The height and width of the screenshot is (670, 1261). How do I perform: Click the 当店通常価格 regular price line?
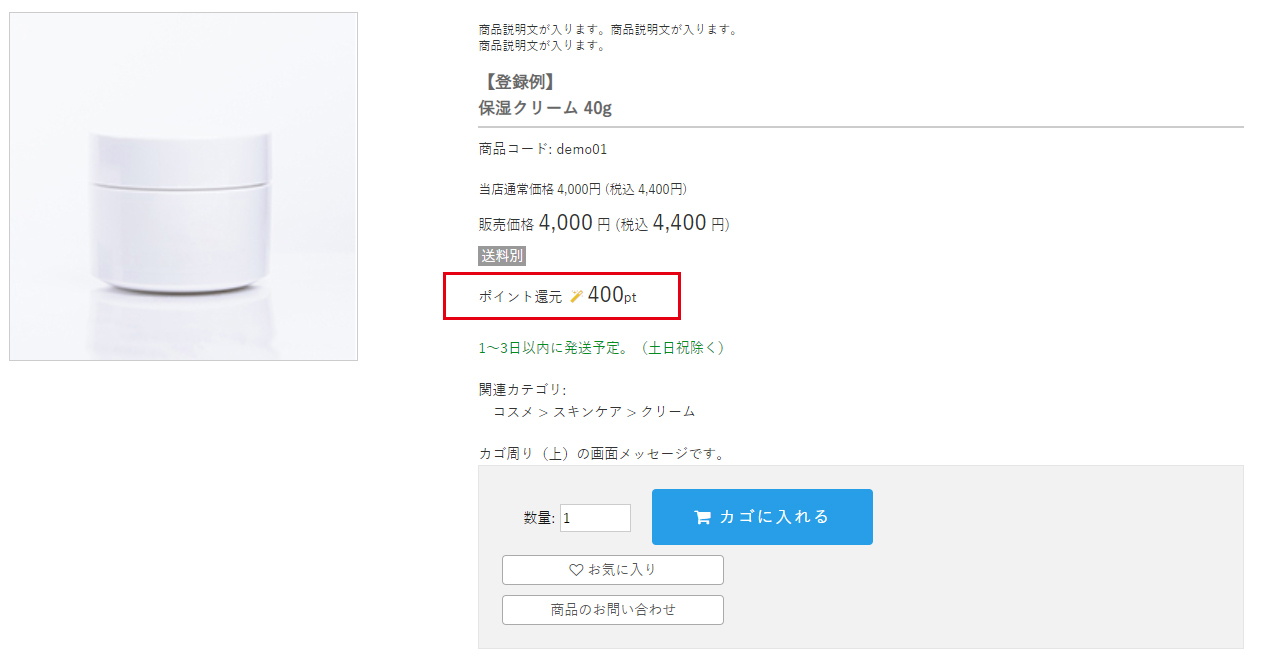point(582,189)
